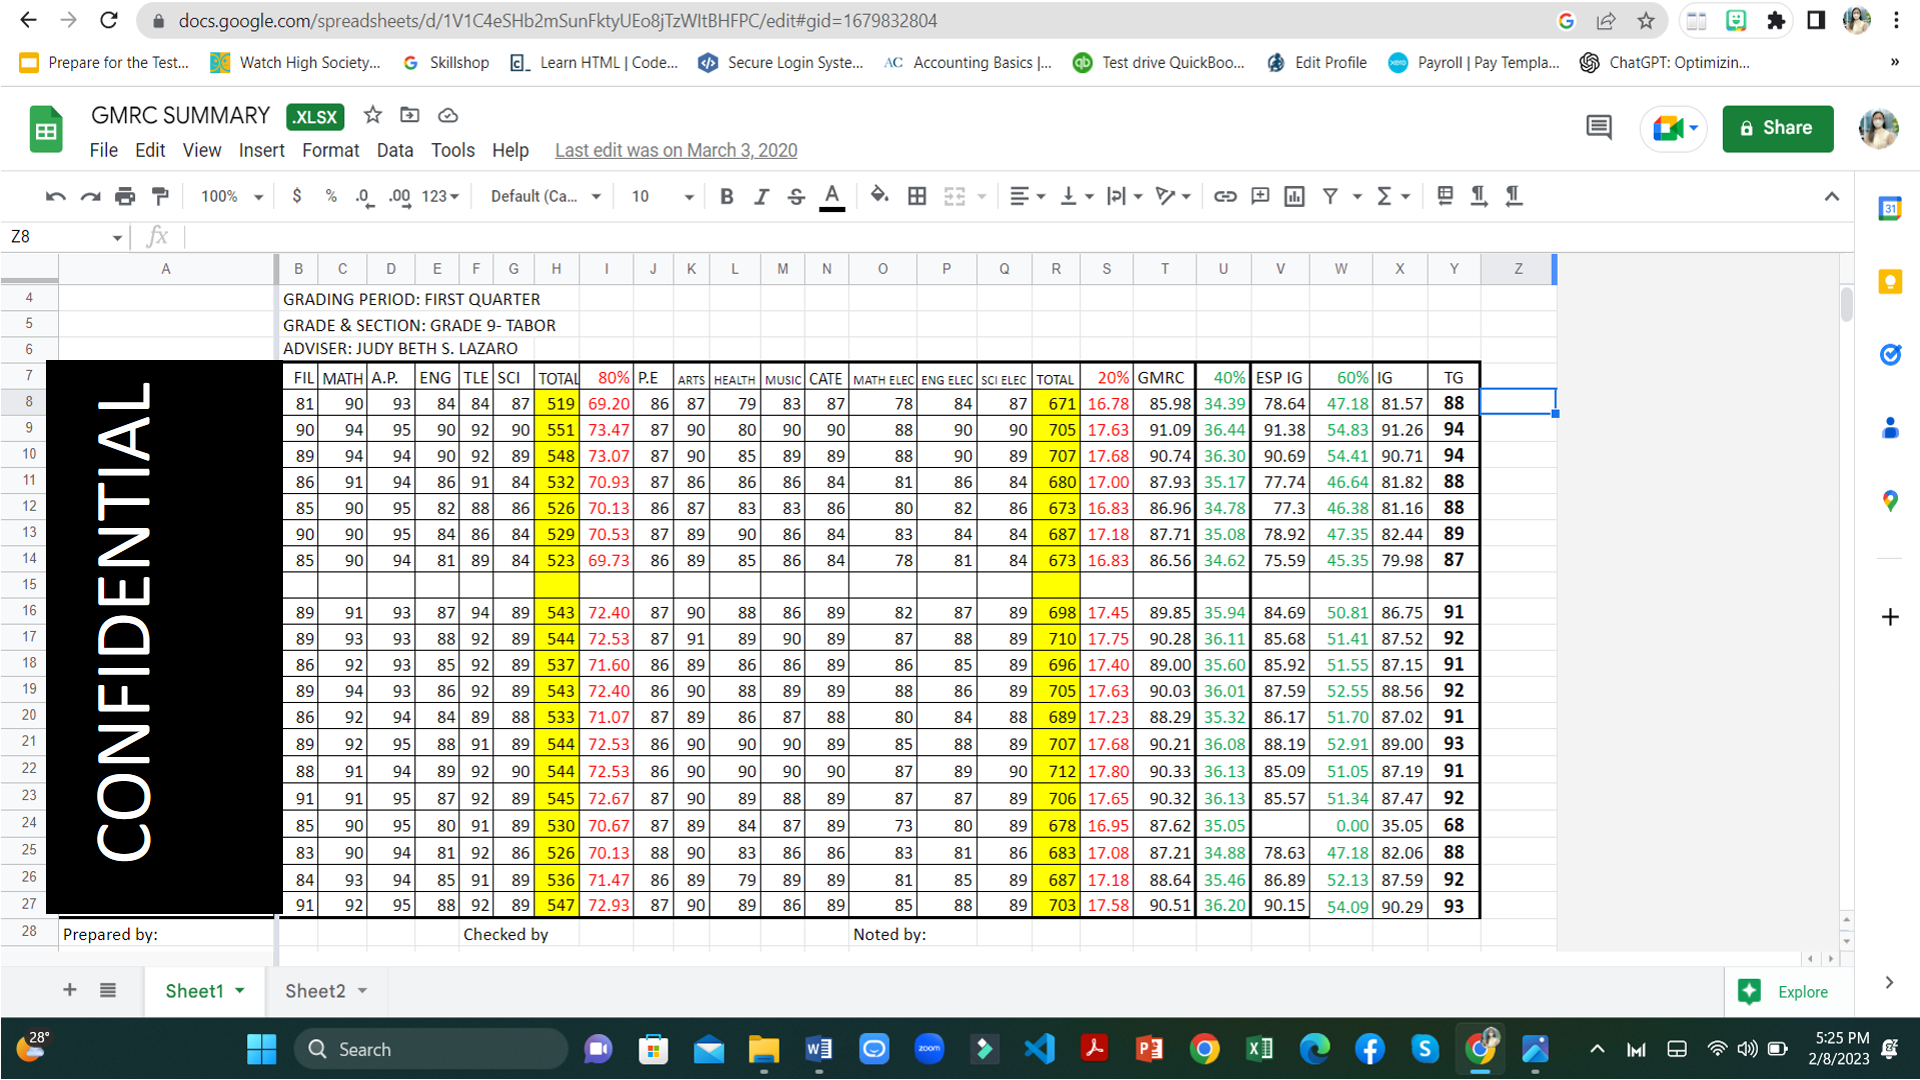
Task: Click the Insert chart icon
Action: 1295,197
